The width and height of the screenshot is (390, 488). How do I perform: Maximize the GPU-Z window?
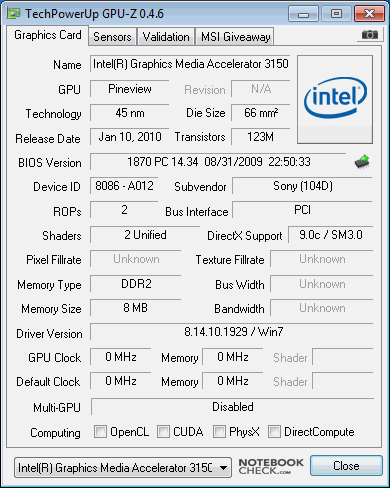[336, 14]
